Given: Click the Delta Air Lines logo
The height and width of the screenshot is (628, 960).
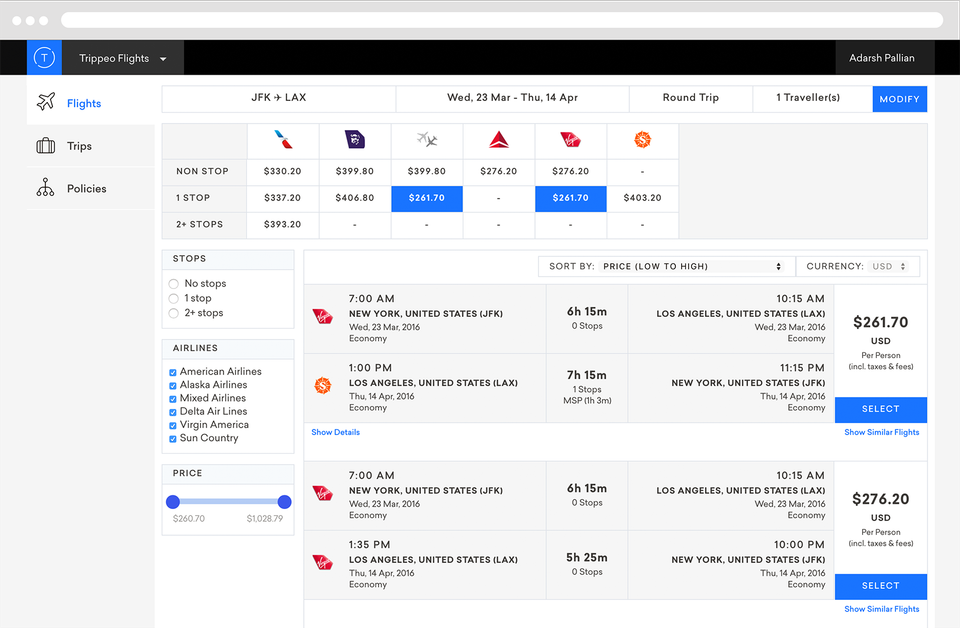Looking at the screenshot, I should [499, 140].
